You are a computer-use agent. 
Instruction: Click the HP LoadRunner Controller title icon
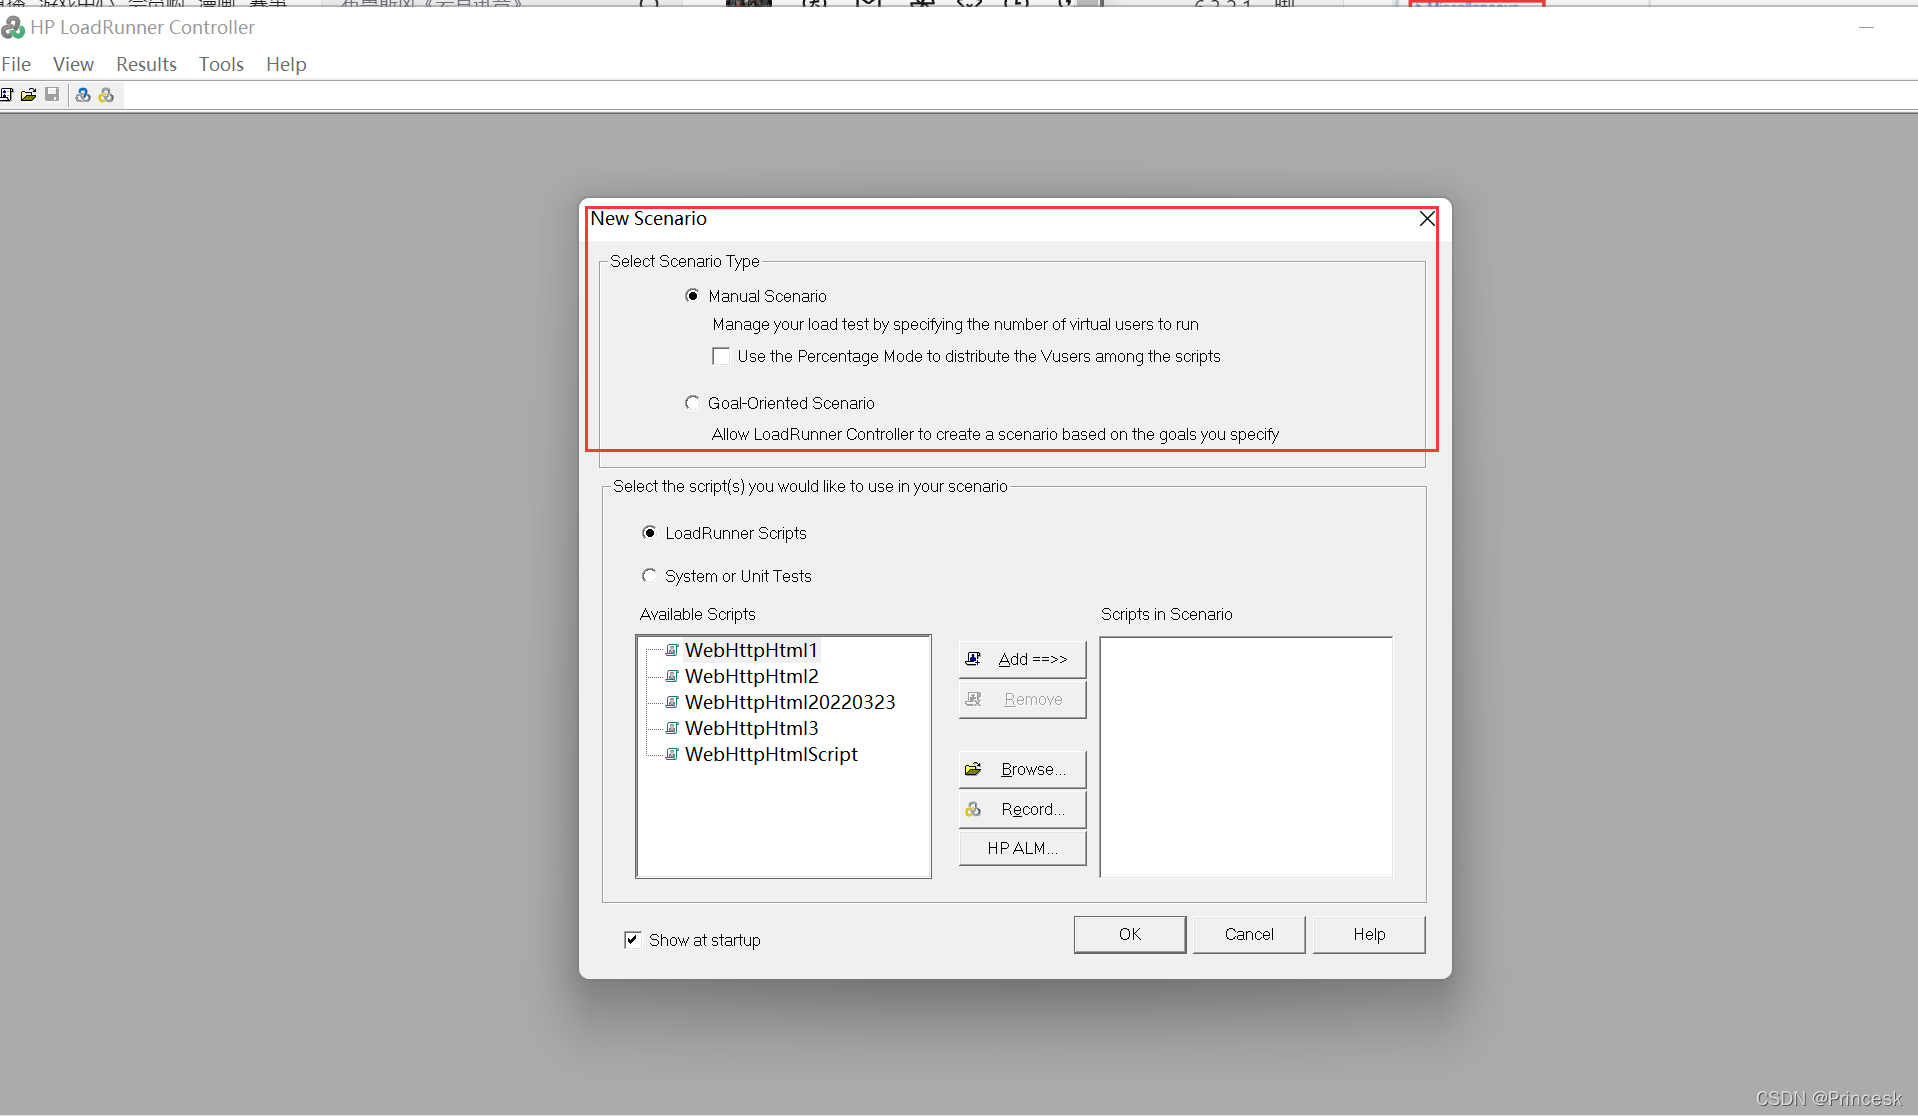(13, 27)
